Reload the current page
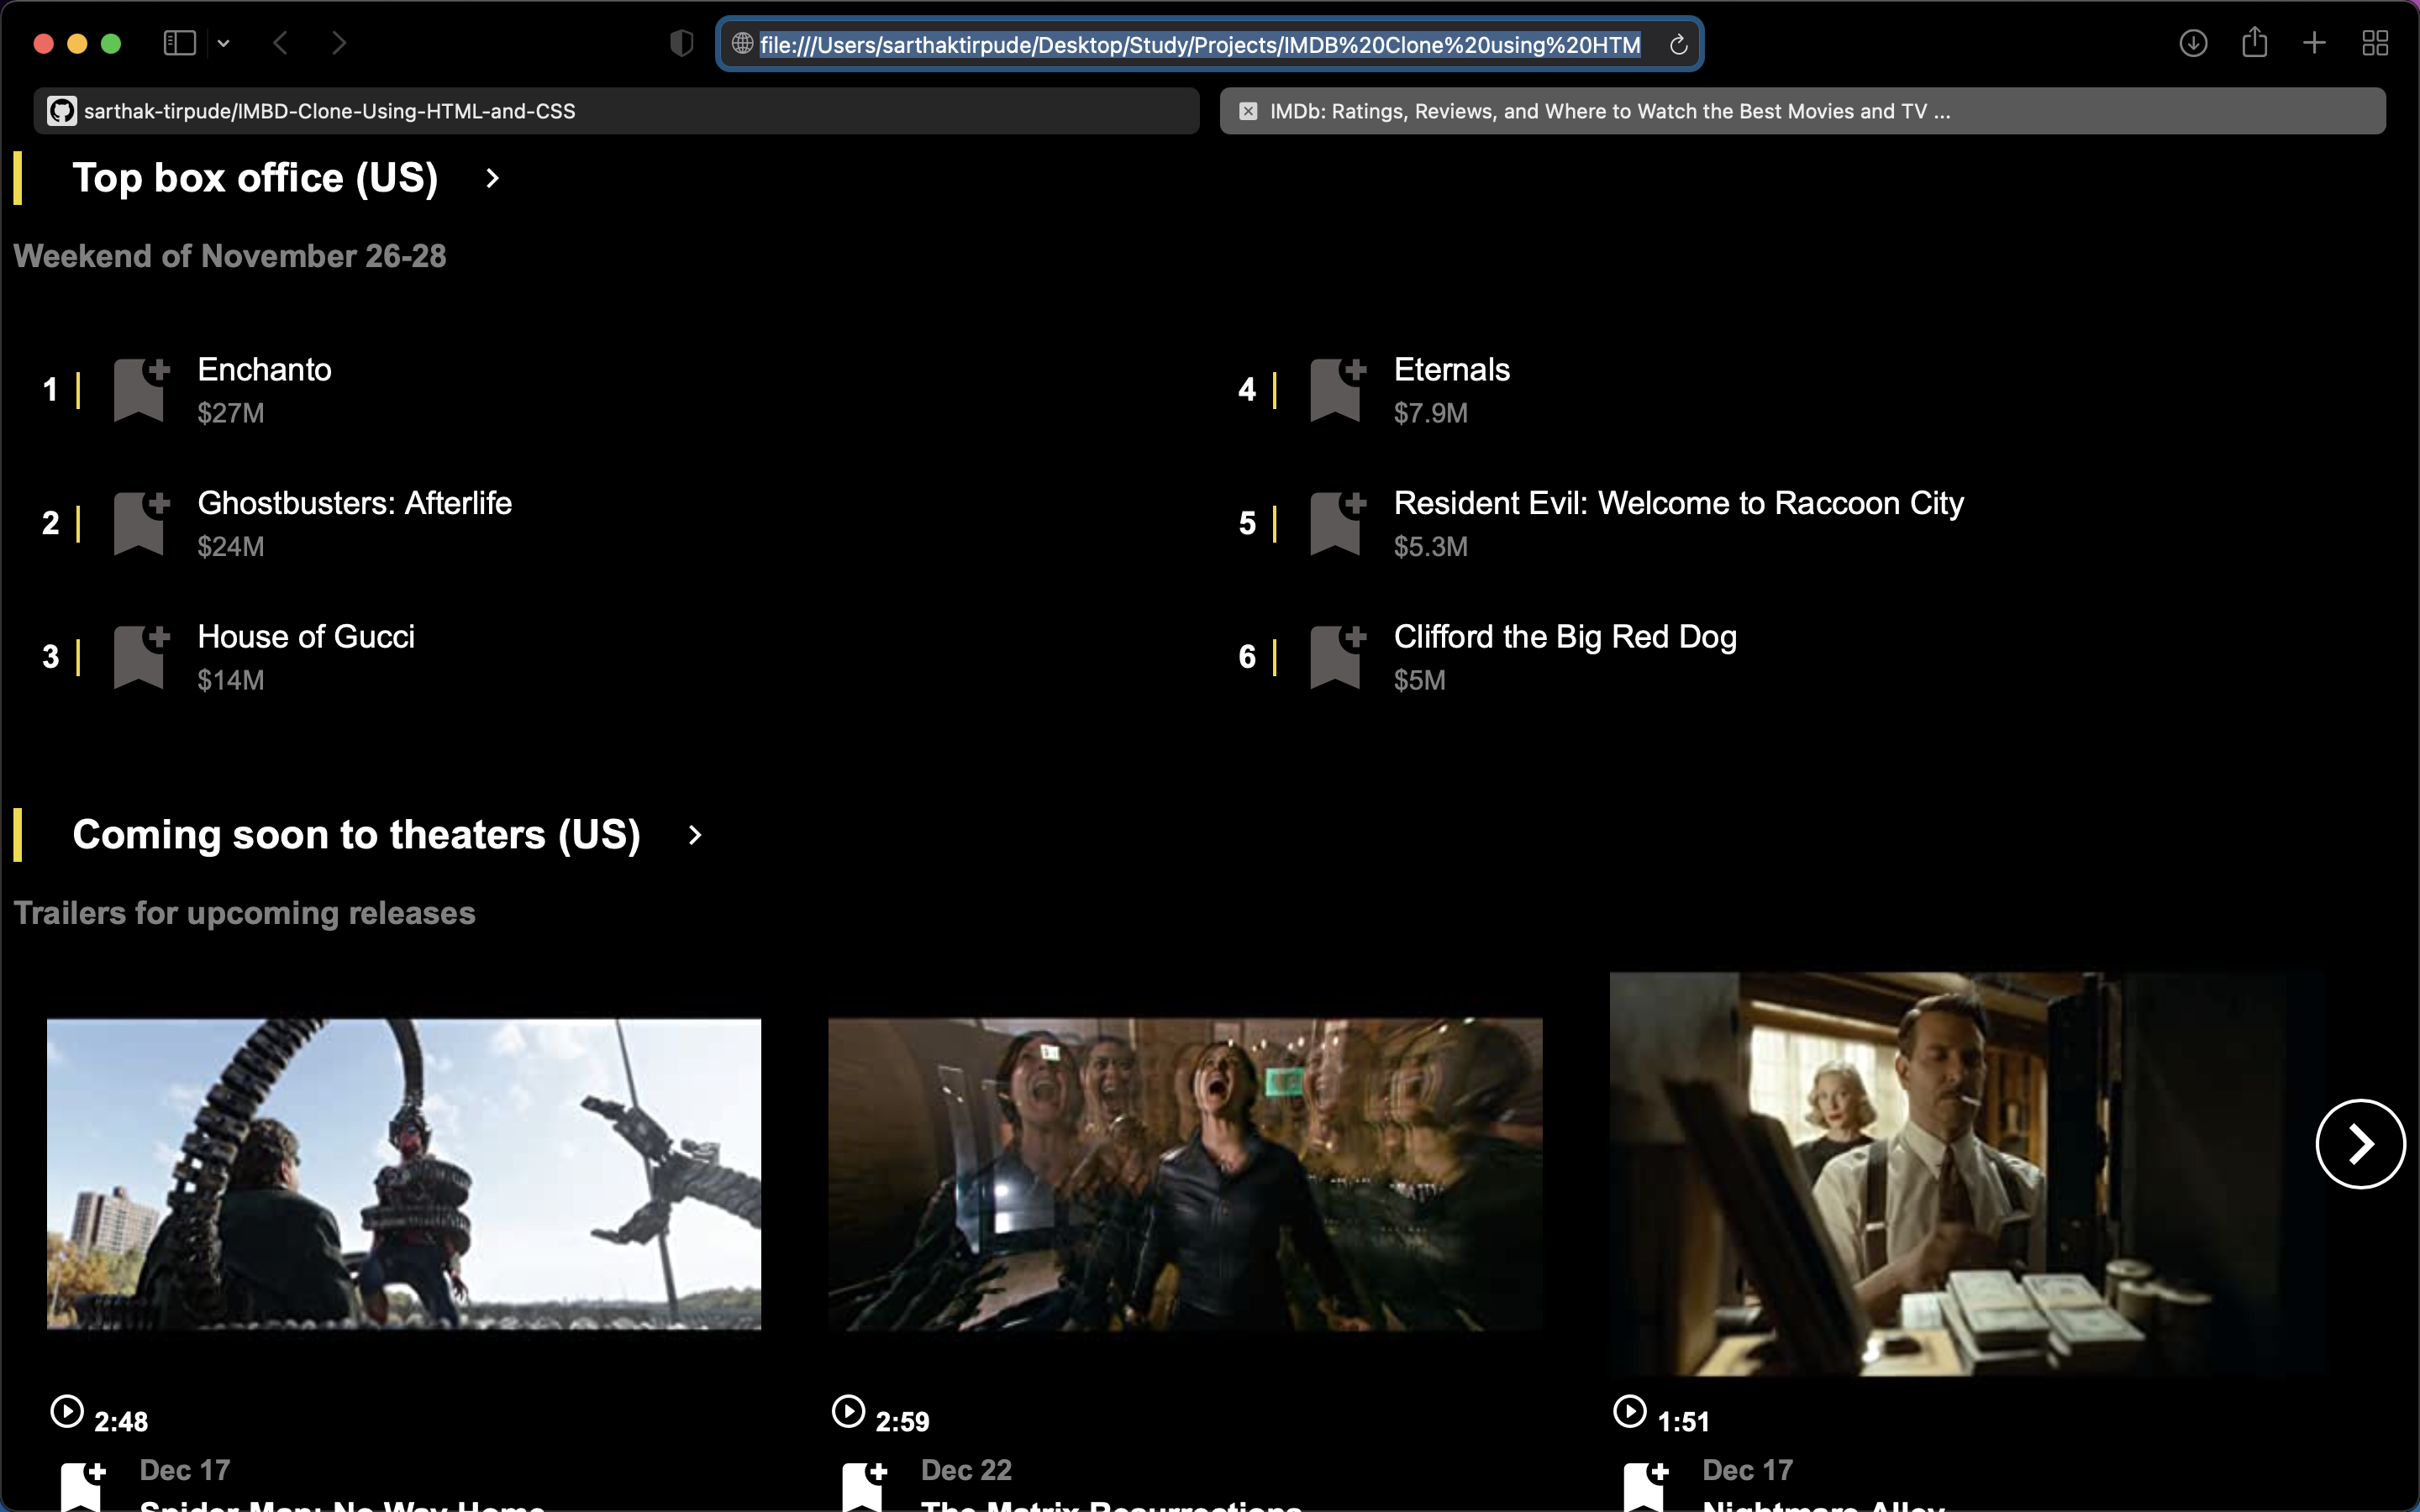The width and height of the screenshot is (2420, 1512). coord(1678,45)
